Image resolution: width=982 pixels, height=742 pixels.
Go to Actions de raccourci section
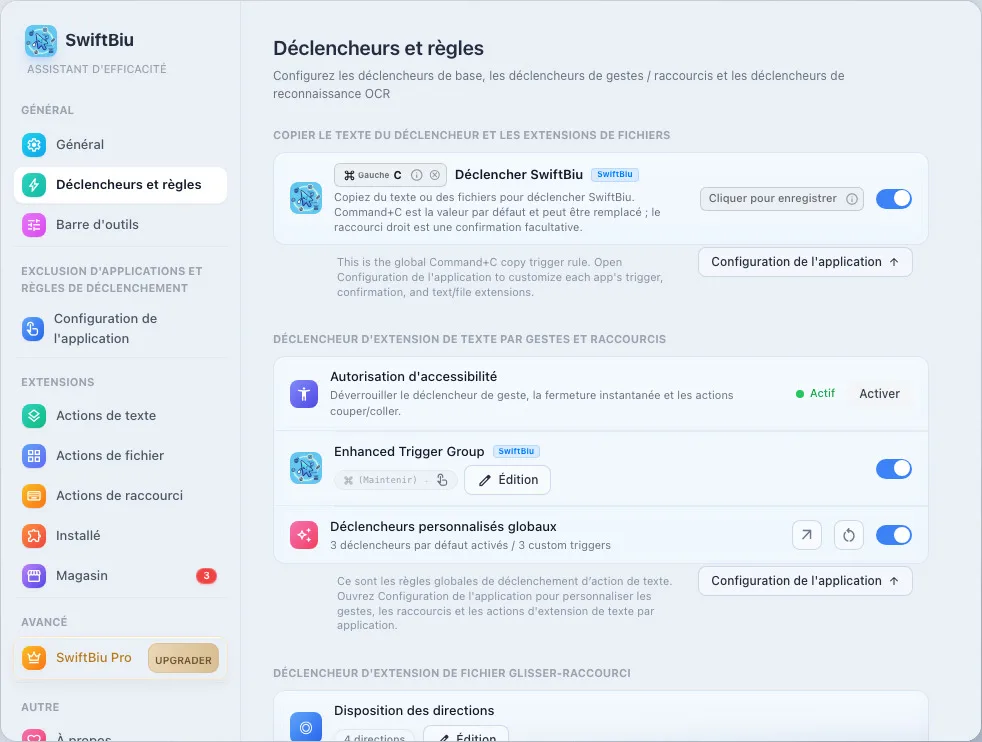(x=120, y=495)
